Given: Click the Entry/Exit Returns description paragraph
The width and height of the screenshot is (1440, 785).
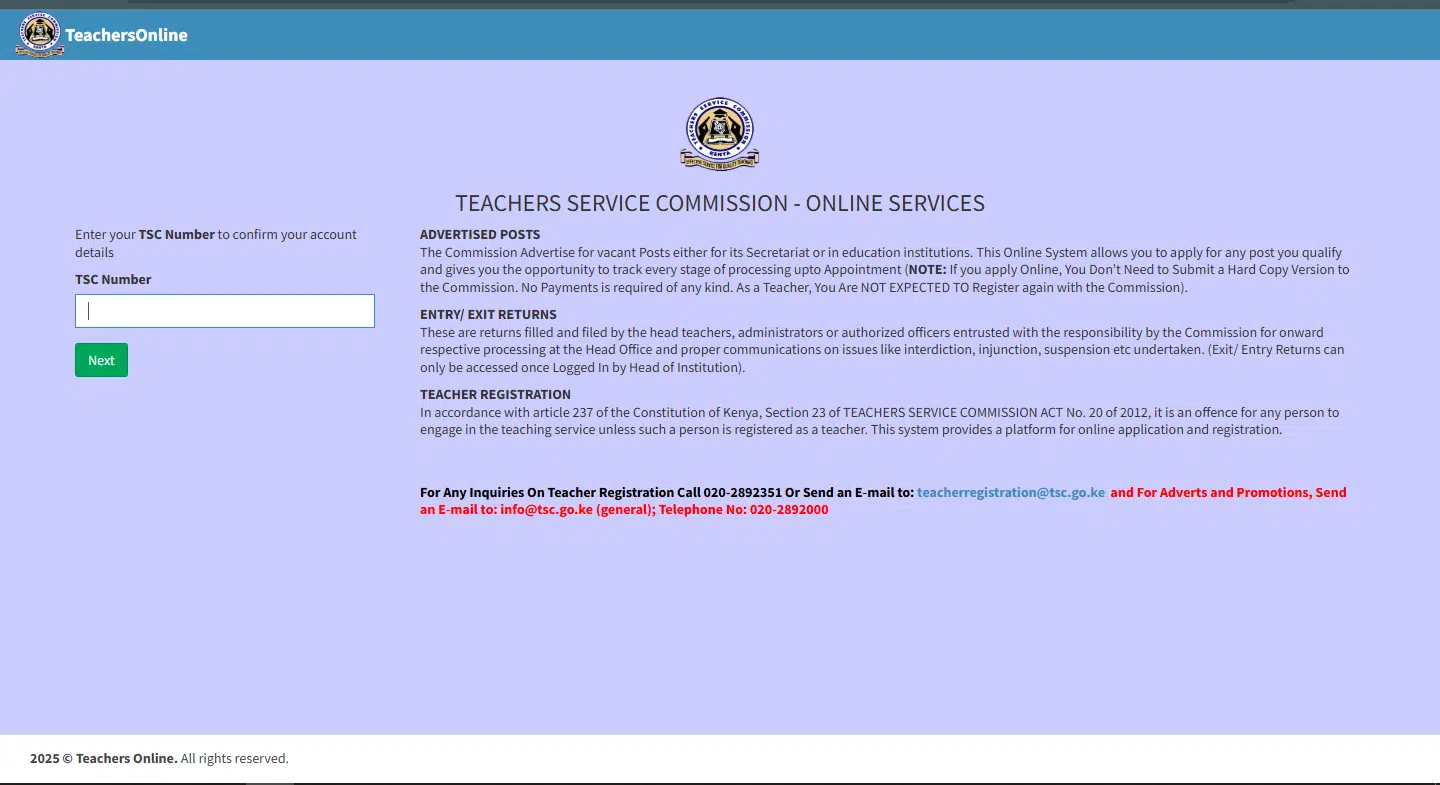Looking at the screenshot, I should point(880,350).
